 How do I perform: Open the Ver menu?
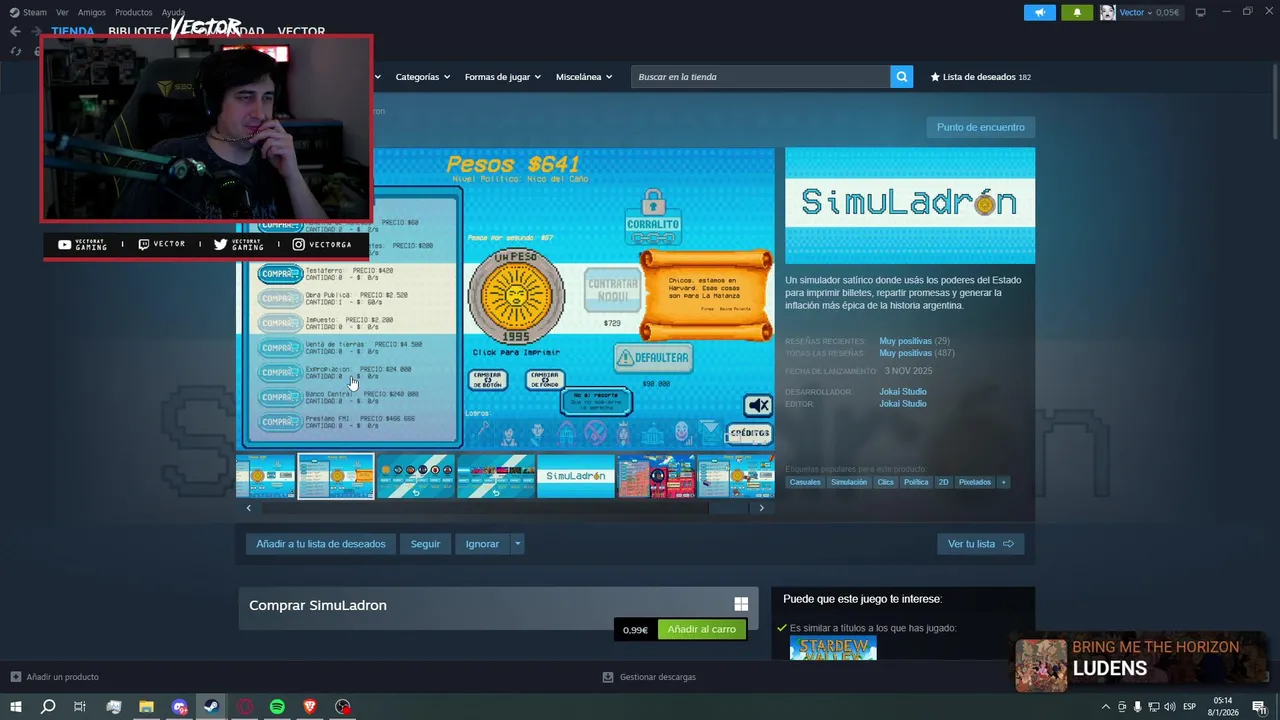[62, 12]
